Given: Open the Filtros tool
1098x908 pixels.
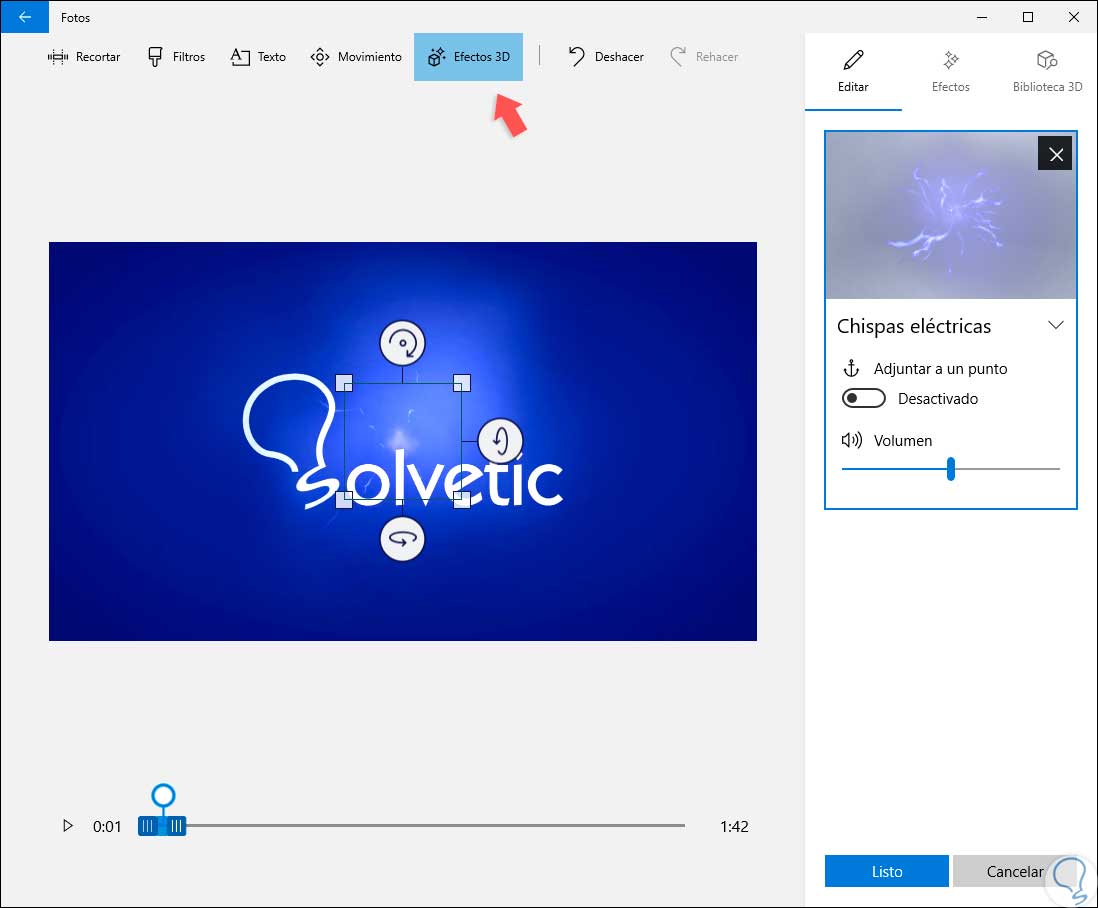Looking at the screenshot, I should coord(176,57).
